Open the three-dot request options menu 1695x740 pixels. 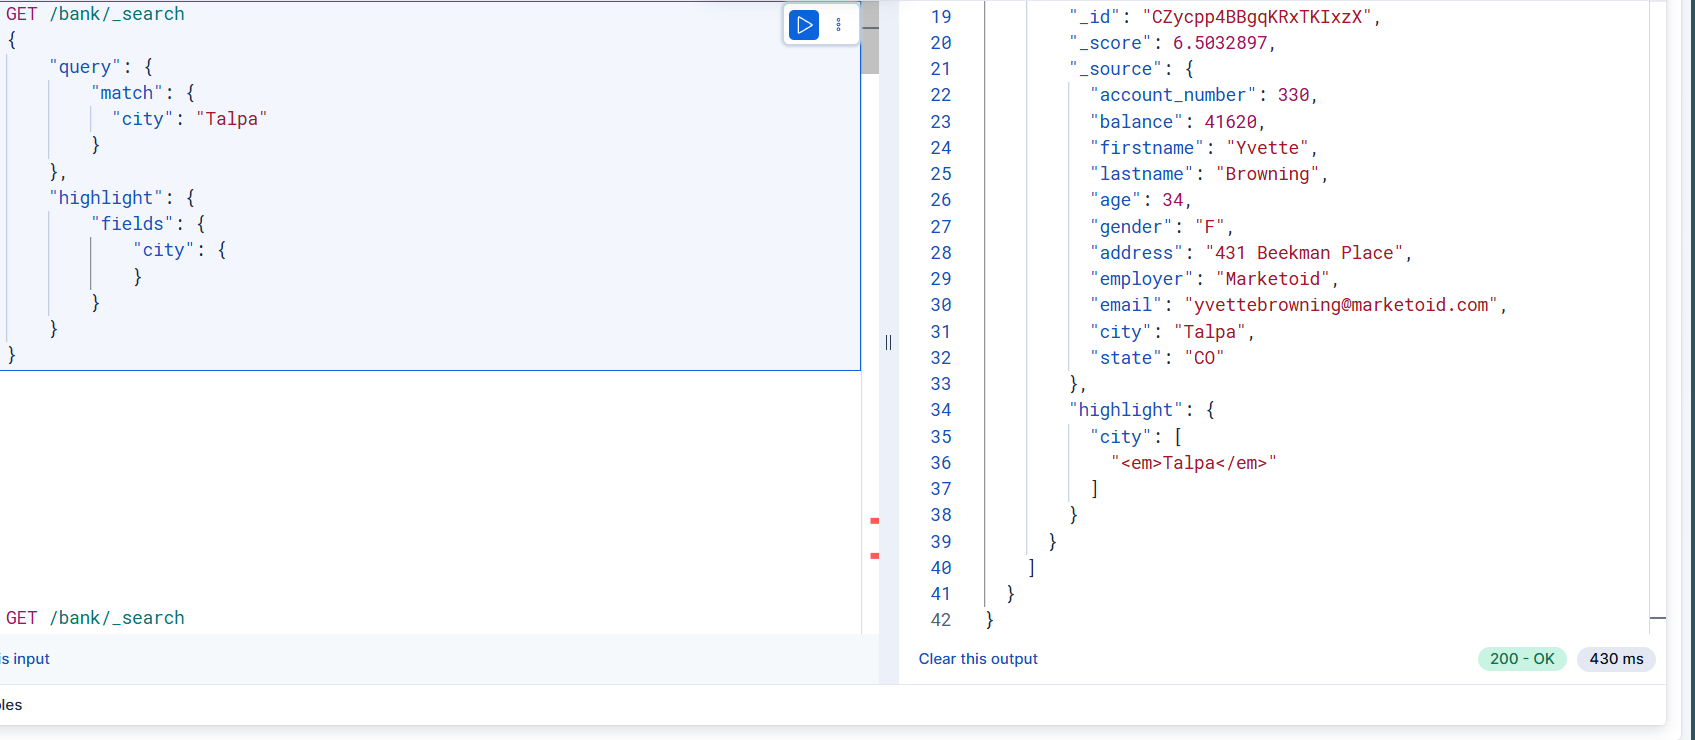click(x=839, y=25)
